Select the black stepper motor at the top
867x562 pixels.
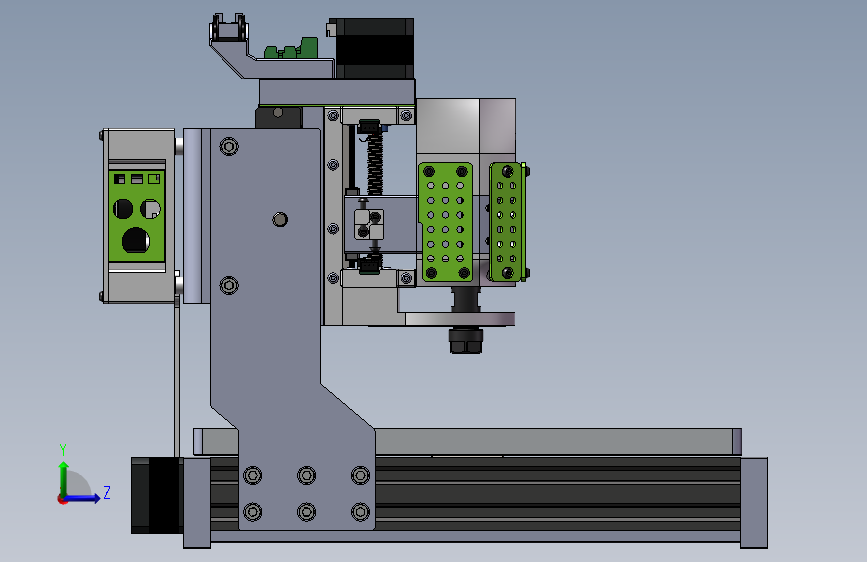point(375,48)
